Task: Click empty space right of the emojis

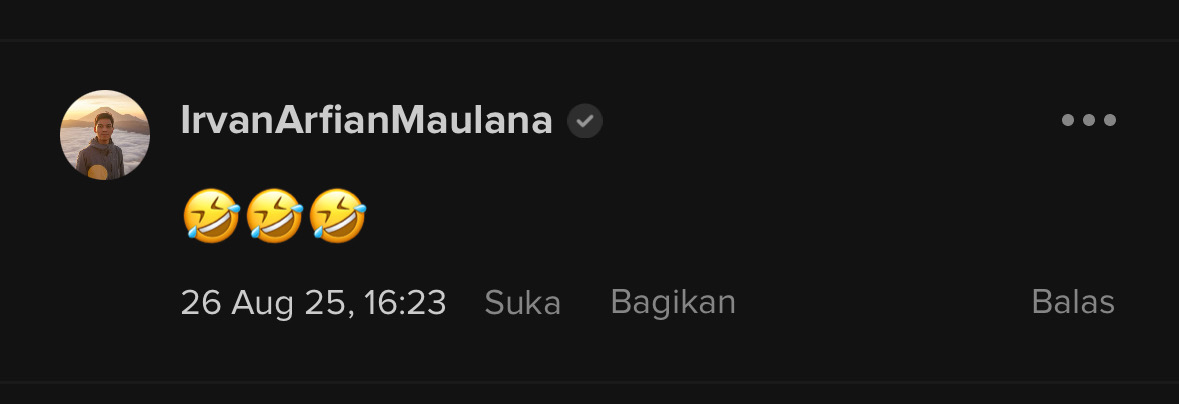Action: pyautogui.click(x=677, y=215)
